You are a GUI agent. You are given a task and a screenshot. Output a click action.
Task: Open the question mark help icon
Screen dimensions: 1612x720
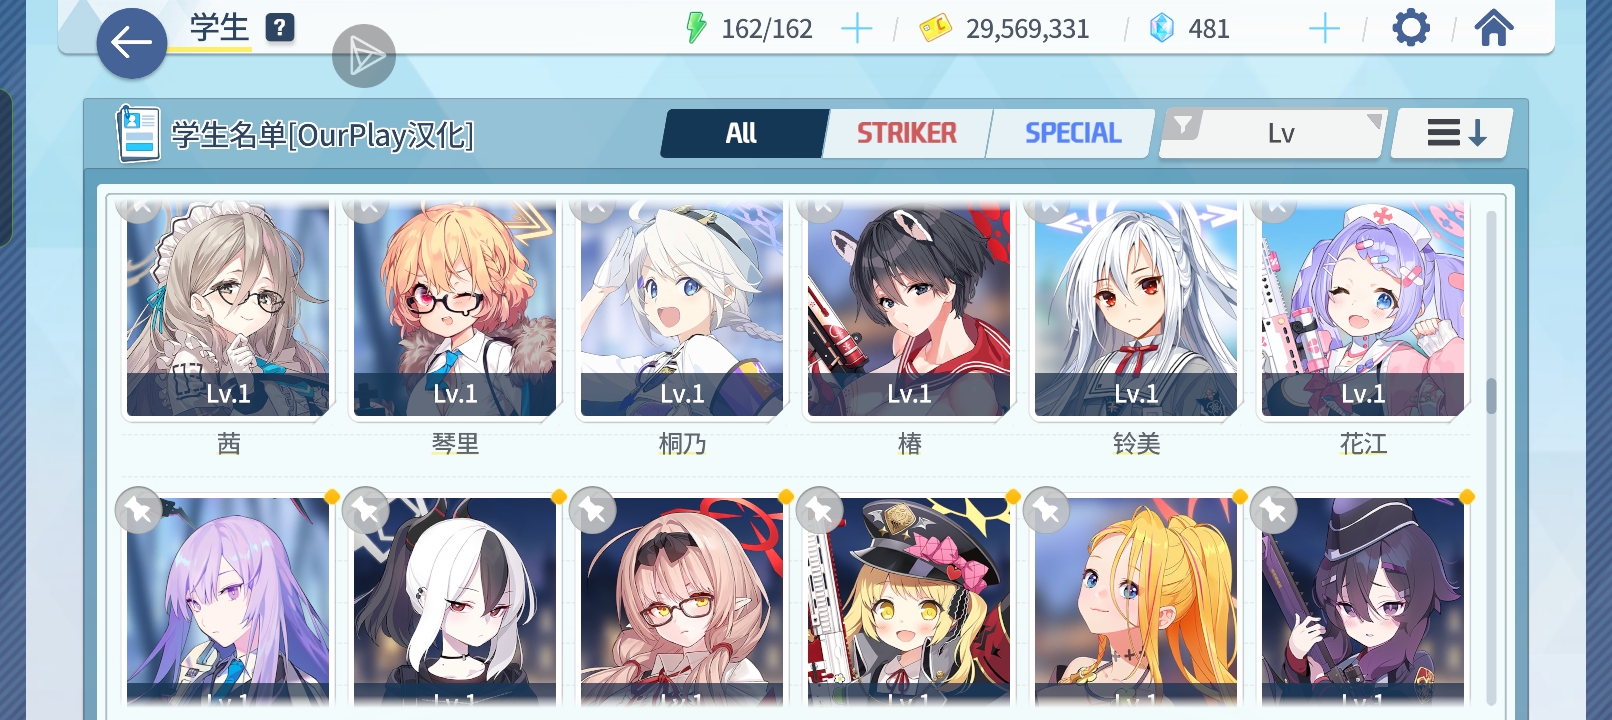[280, 28]
